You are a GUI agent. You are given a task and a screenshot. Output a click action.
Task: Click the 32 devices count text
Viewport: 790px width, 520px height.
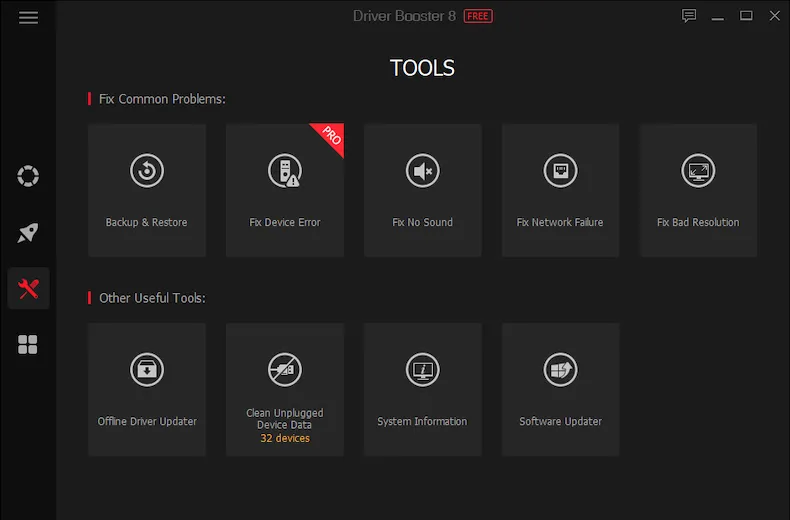(285, 438)
